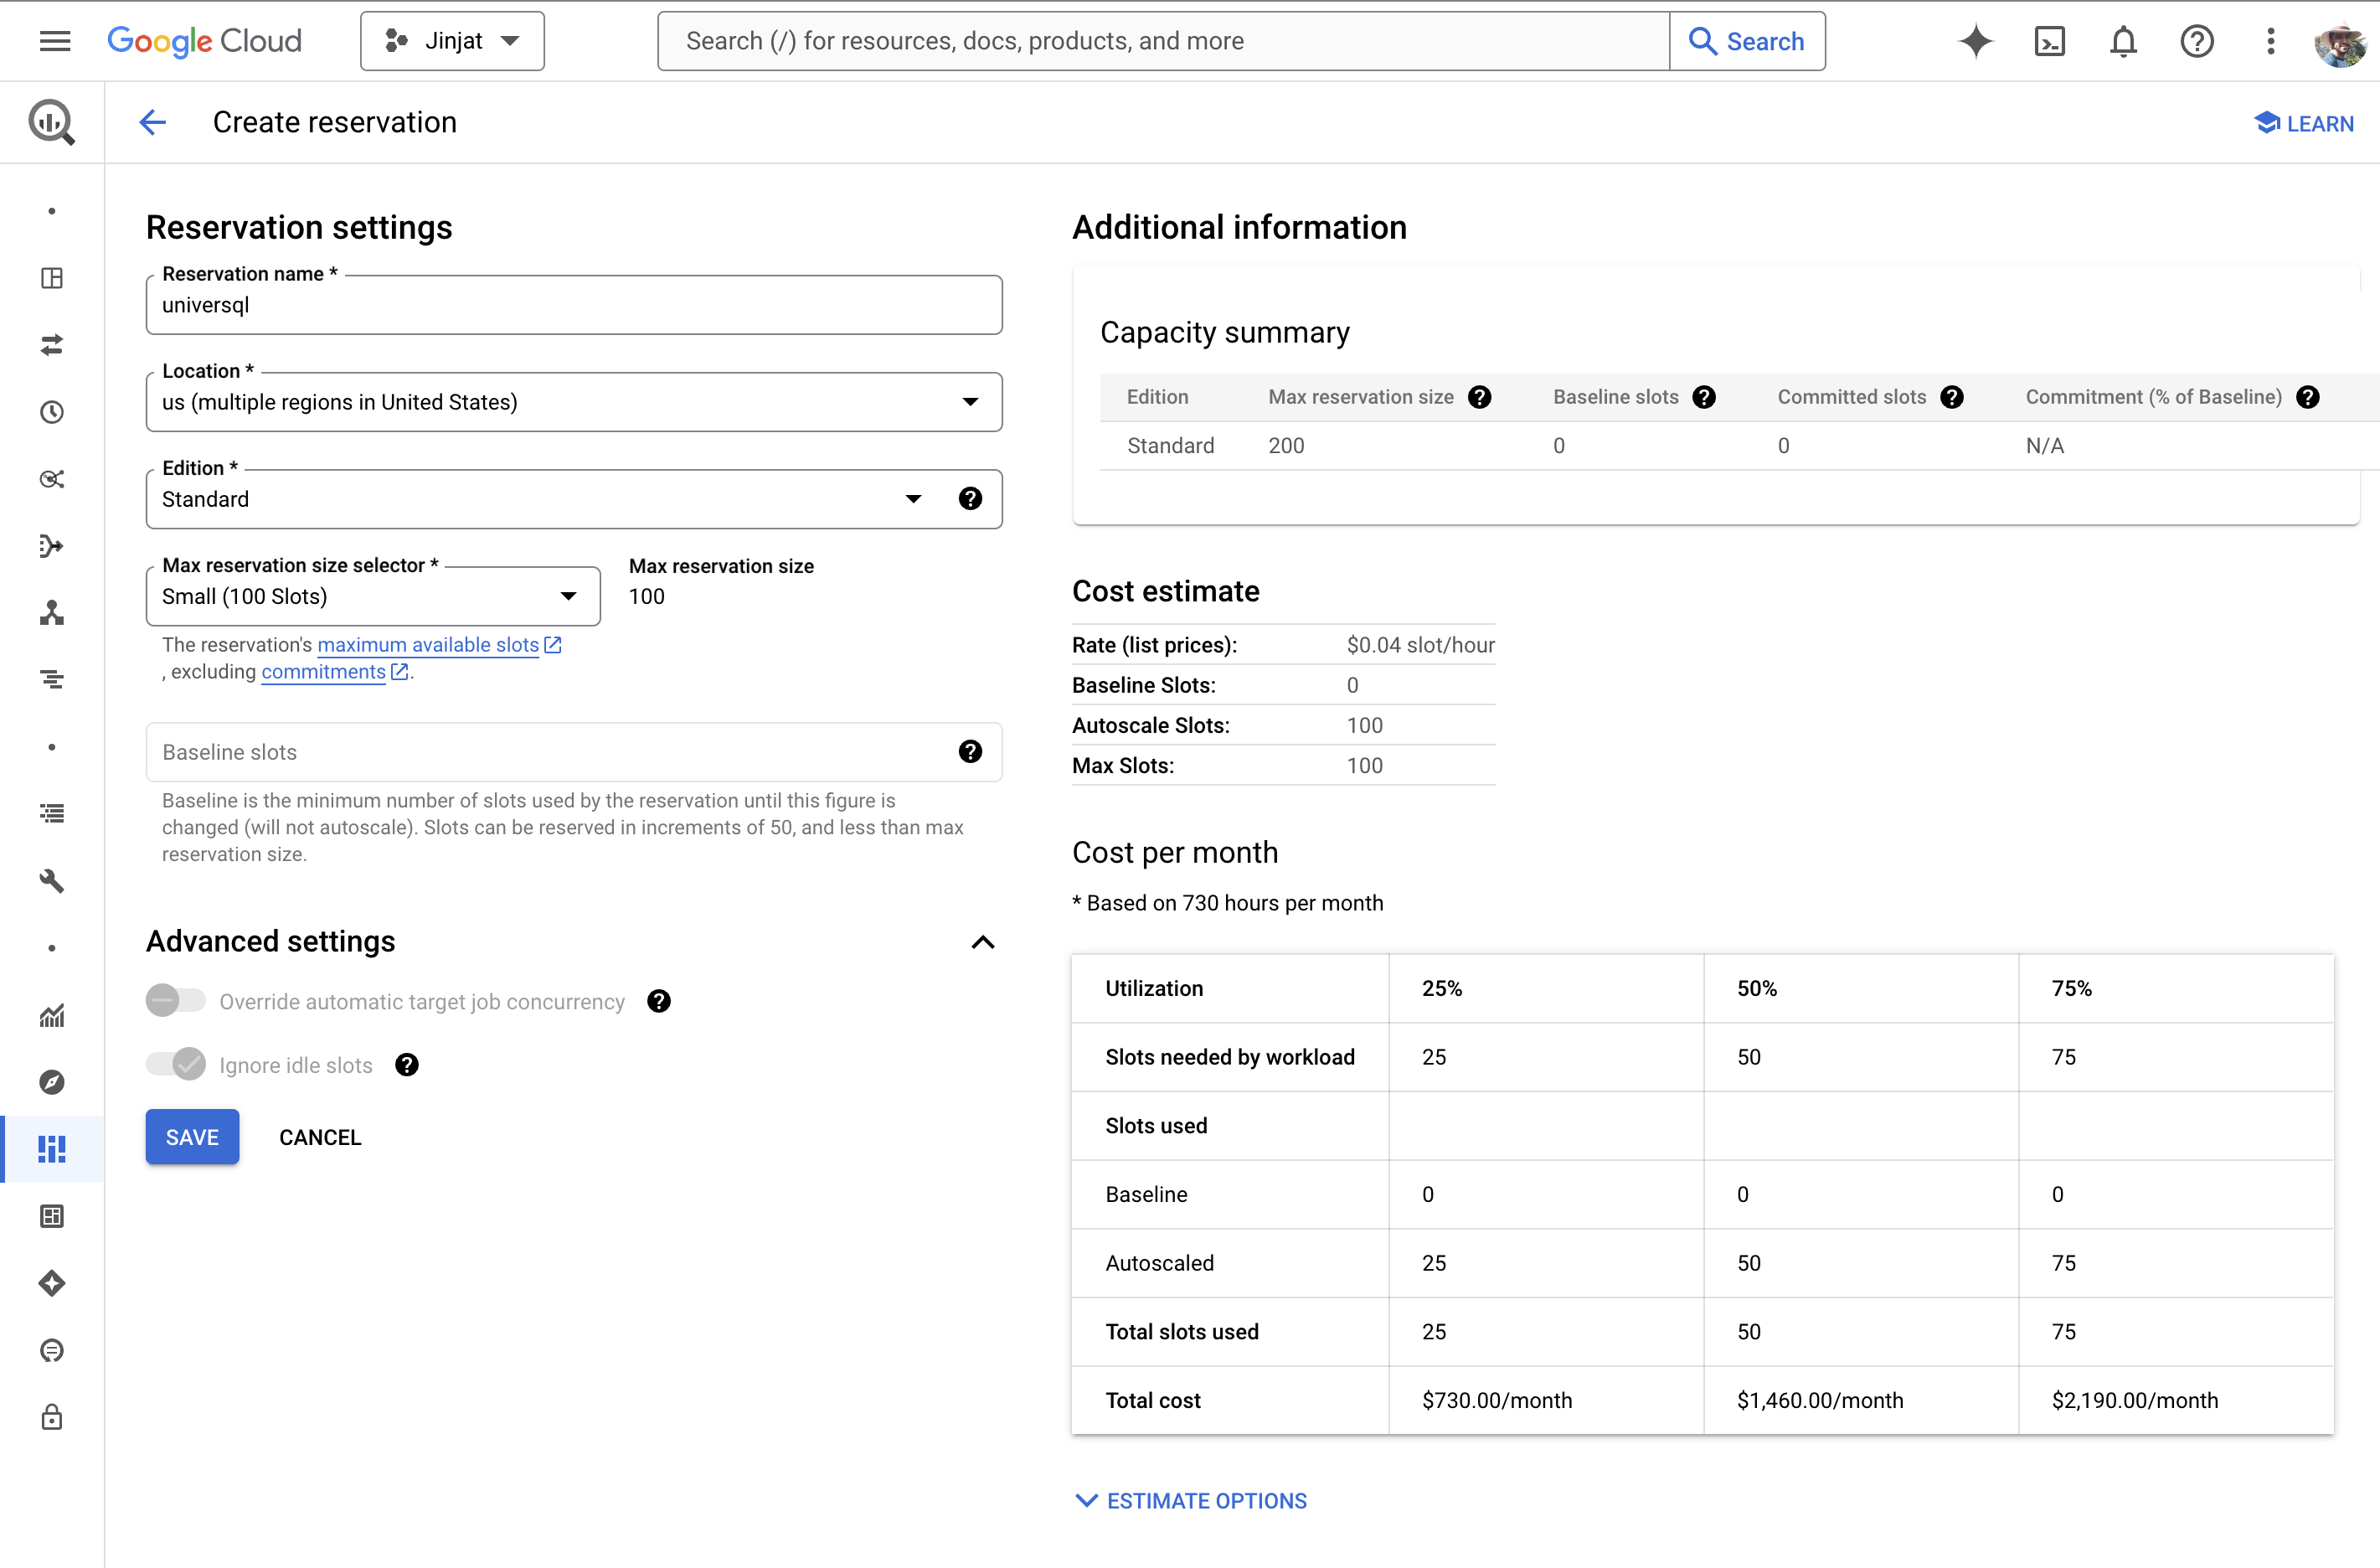Open the data transfers arrows icon in sidebar
Screen dimensions: 2380x1568
tap(52, 345)
